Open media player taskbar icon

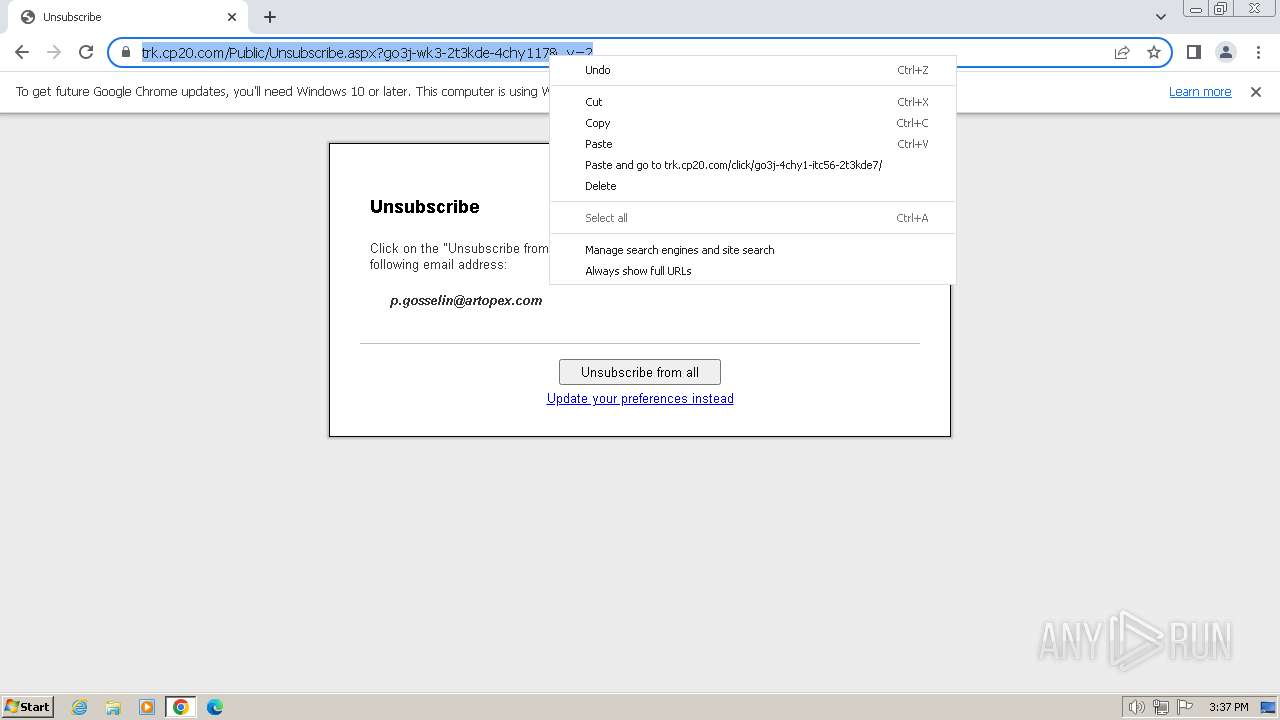(147, 707)
